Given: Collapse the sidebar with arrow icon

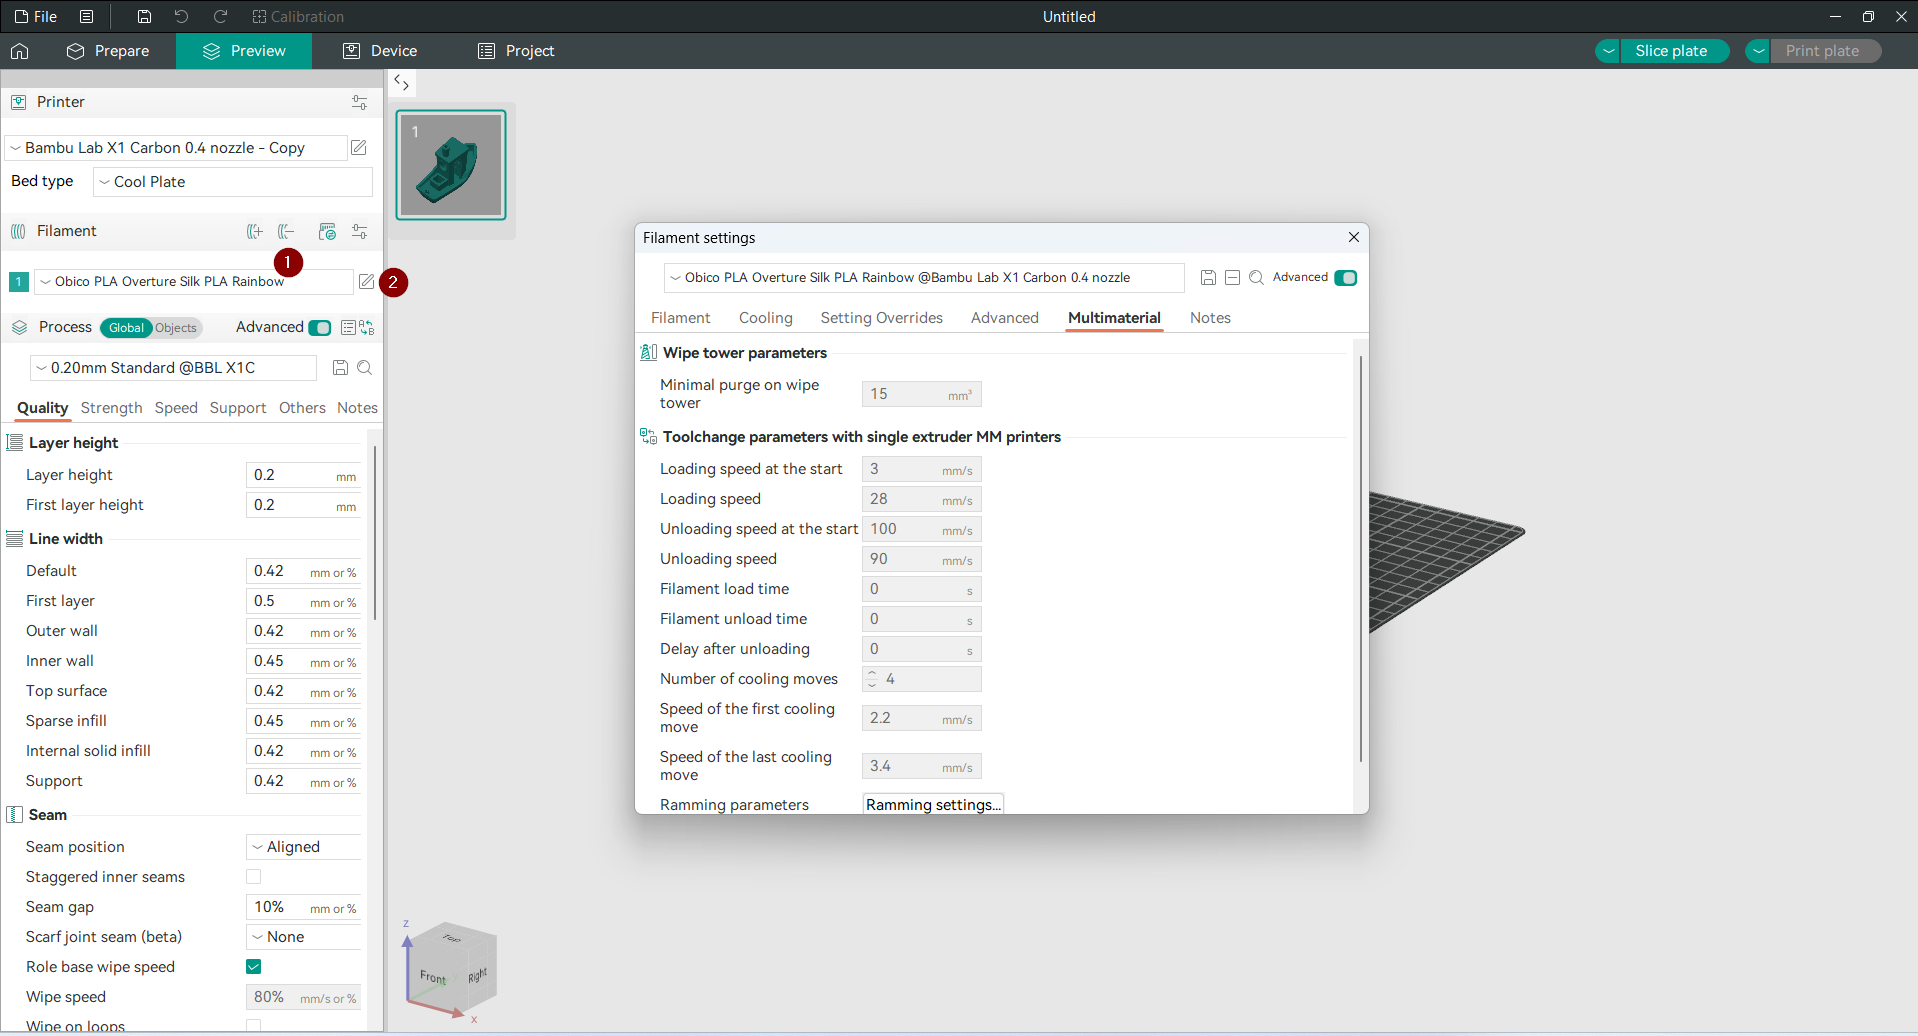Looking at the screenshot, I should point(401,82).
